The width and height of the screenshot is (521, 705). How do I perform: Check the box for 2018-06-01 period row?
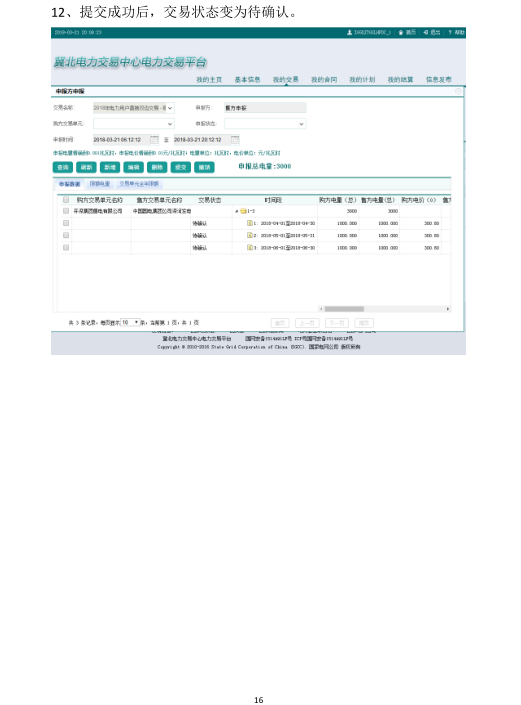[x=66, y=247]
